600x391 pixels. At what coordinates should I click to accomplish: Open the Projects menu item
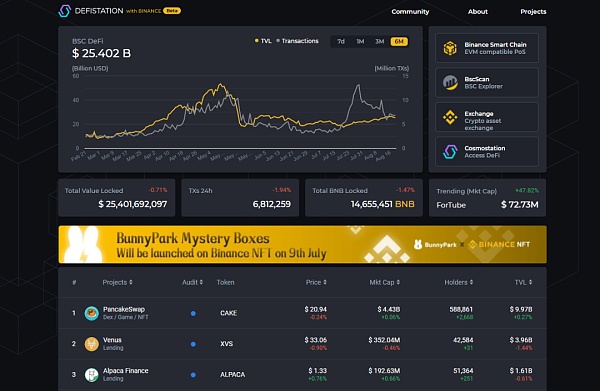click(x=533, y=11)
